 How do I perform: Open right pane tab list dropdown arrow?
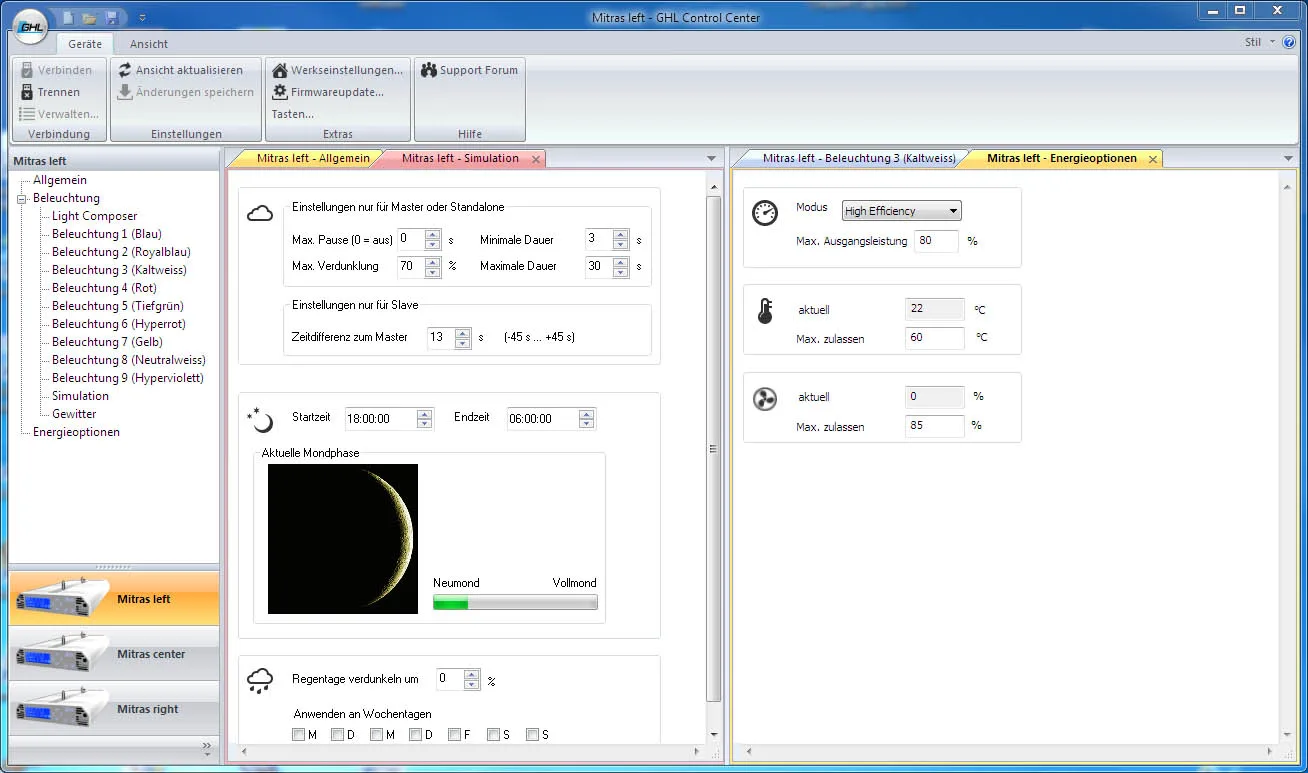pyautogui.click(x=1288, y=158)
